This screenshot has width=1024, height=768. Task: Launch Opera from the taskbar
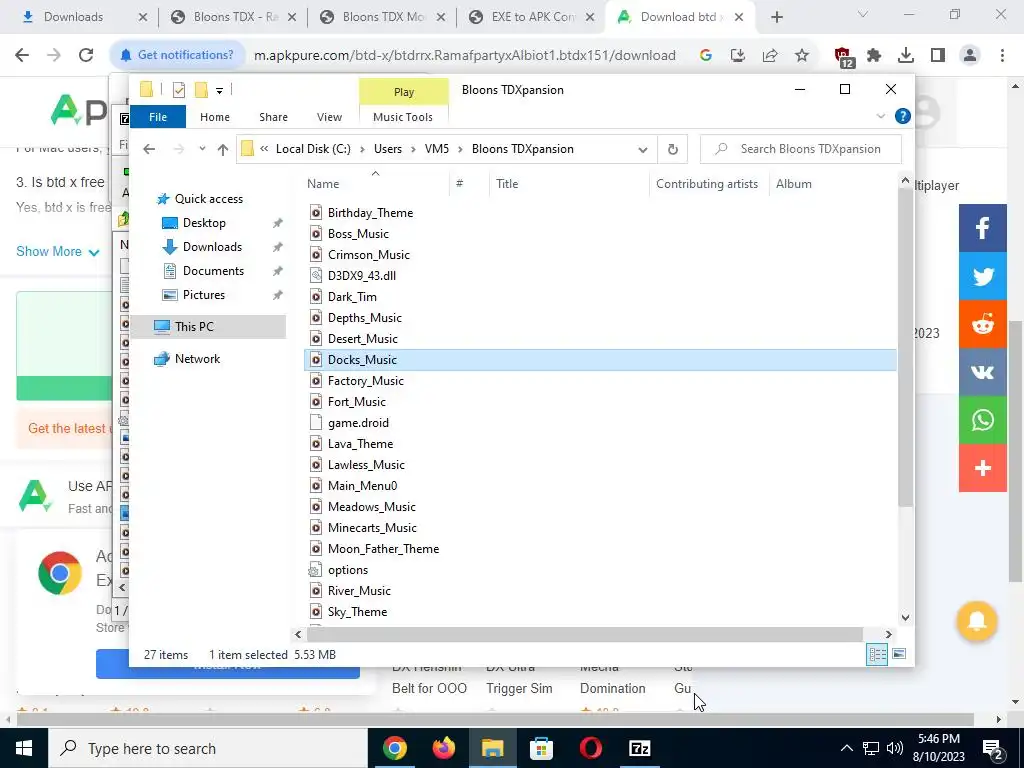click(590, 748)
